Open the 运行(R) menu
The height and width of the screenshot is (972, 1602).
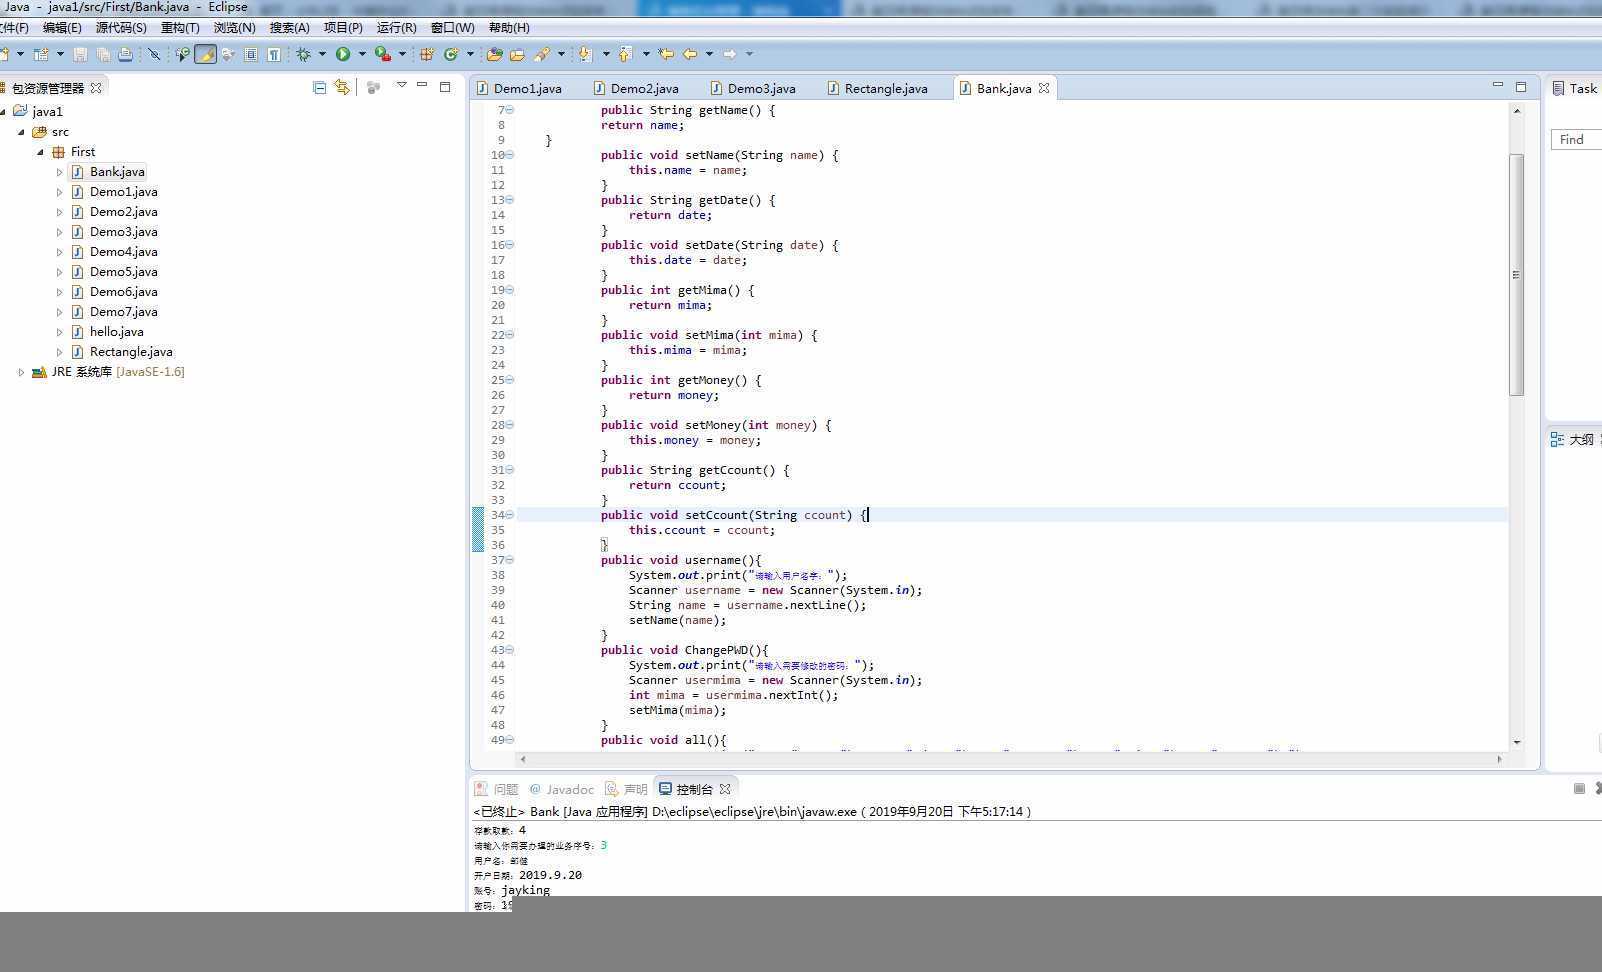[x=397, y=28]
